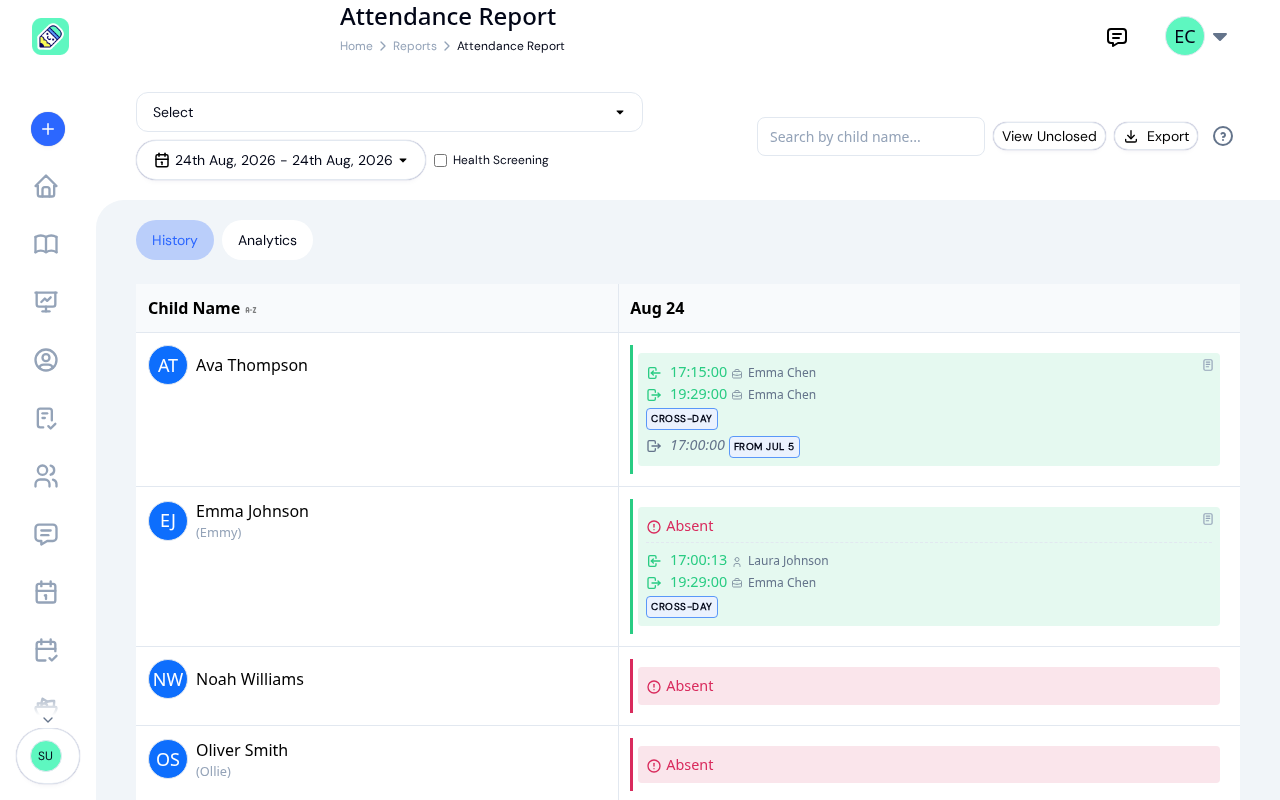Click the blue plus add button
This screenshot has width=1280, height=800.
(x=48, y=129)
